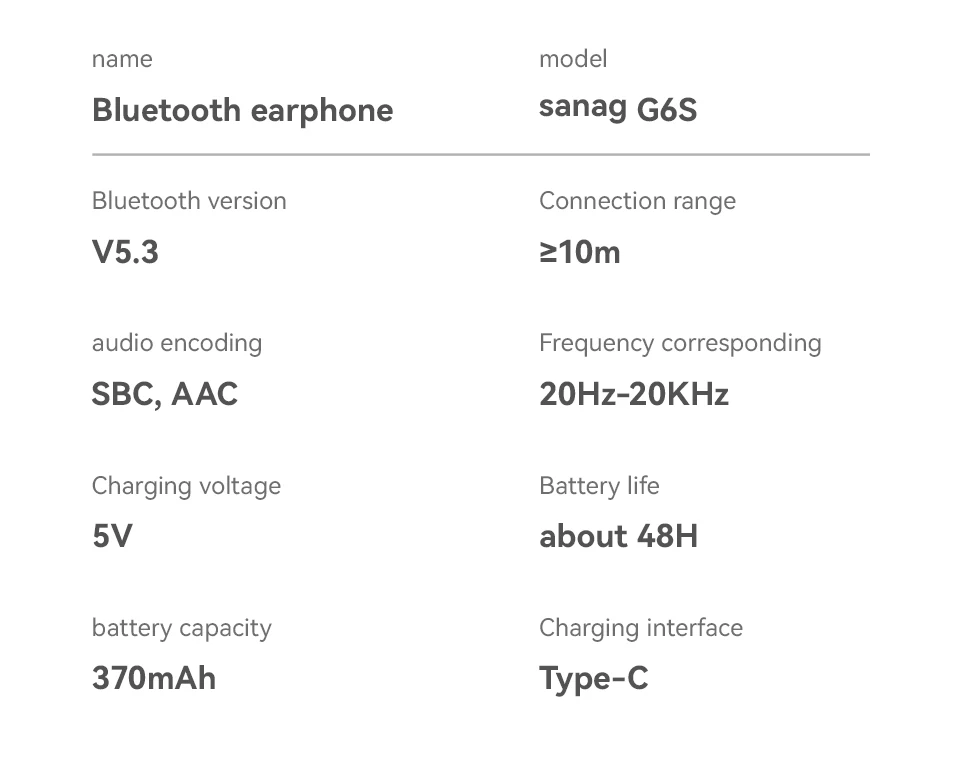Click the 'name' field label
This screenshot has height=757, width=960.
[122, 59]
